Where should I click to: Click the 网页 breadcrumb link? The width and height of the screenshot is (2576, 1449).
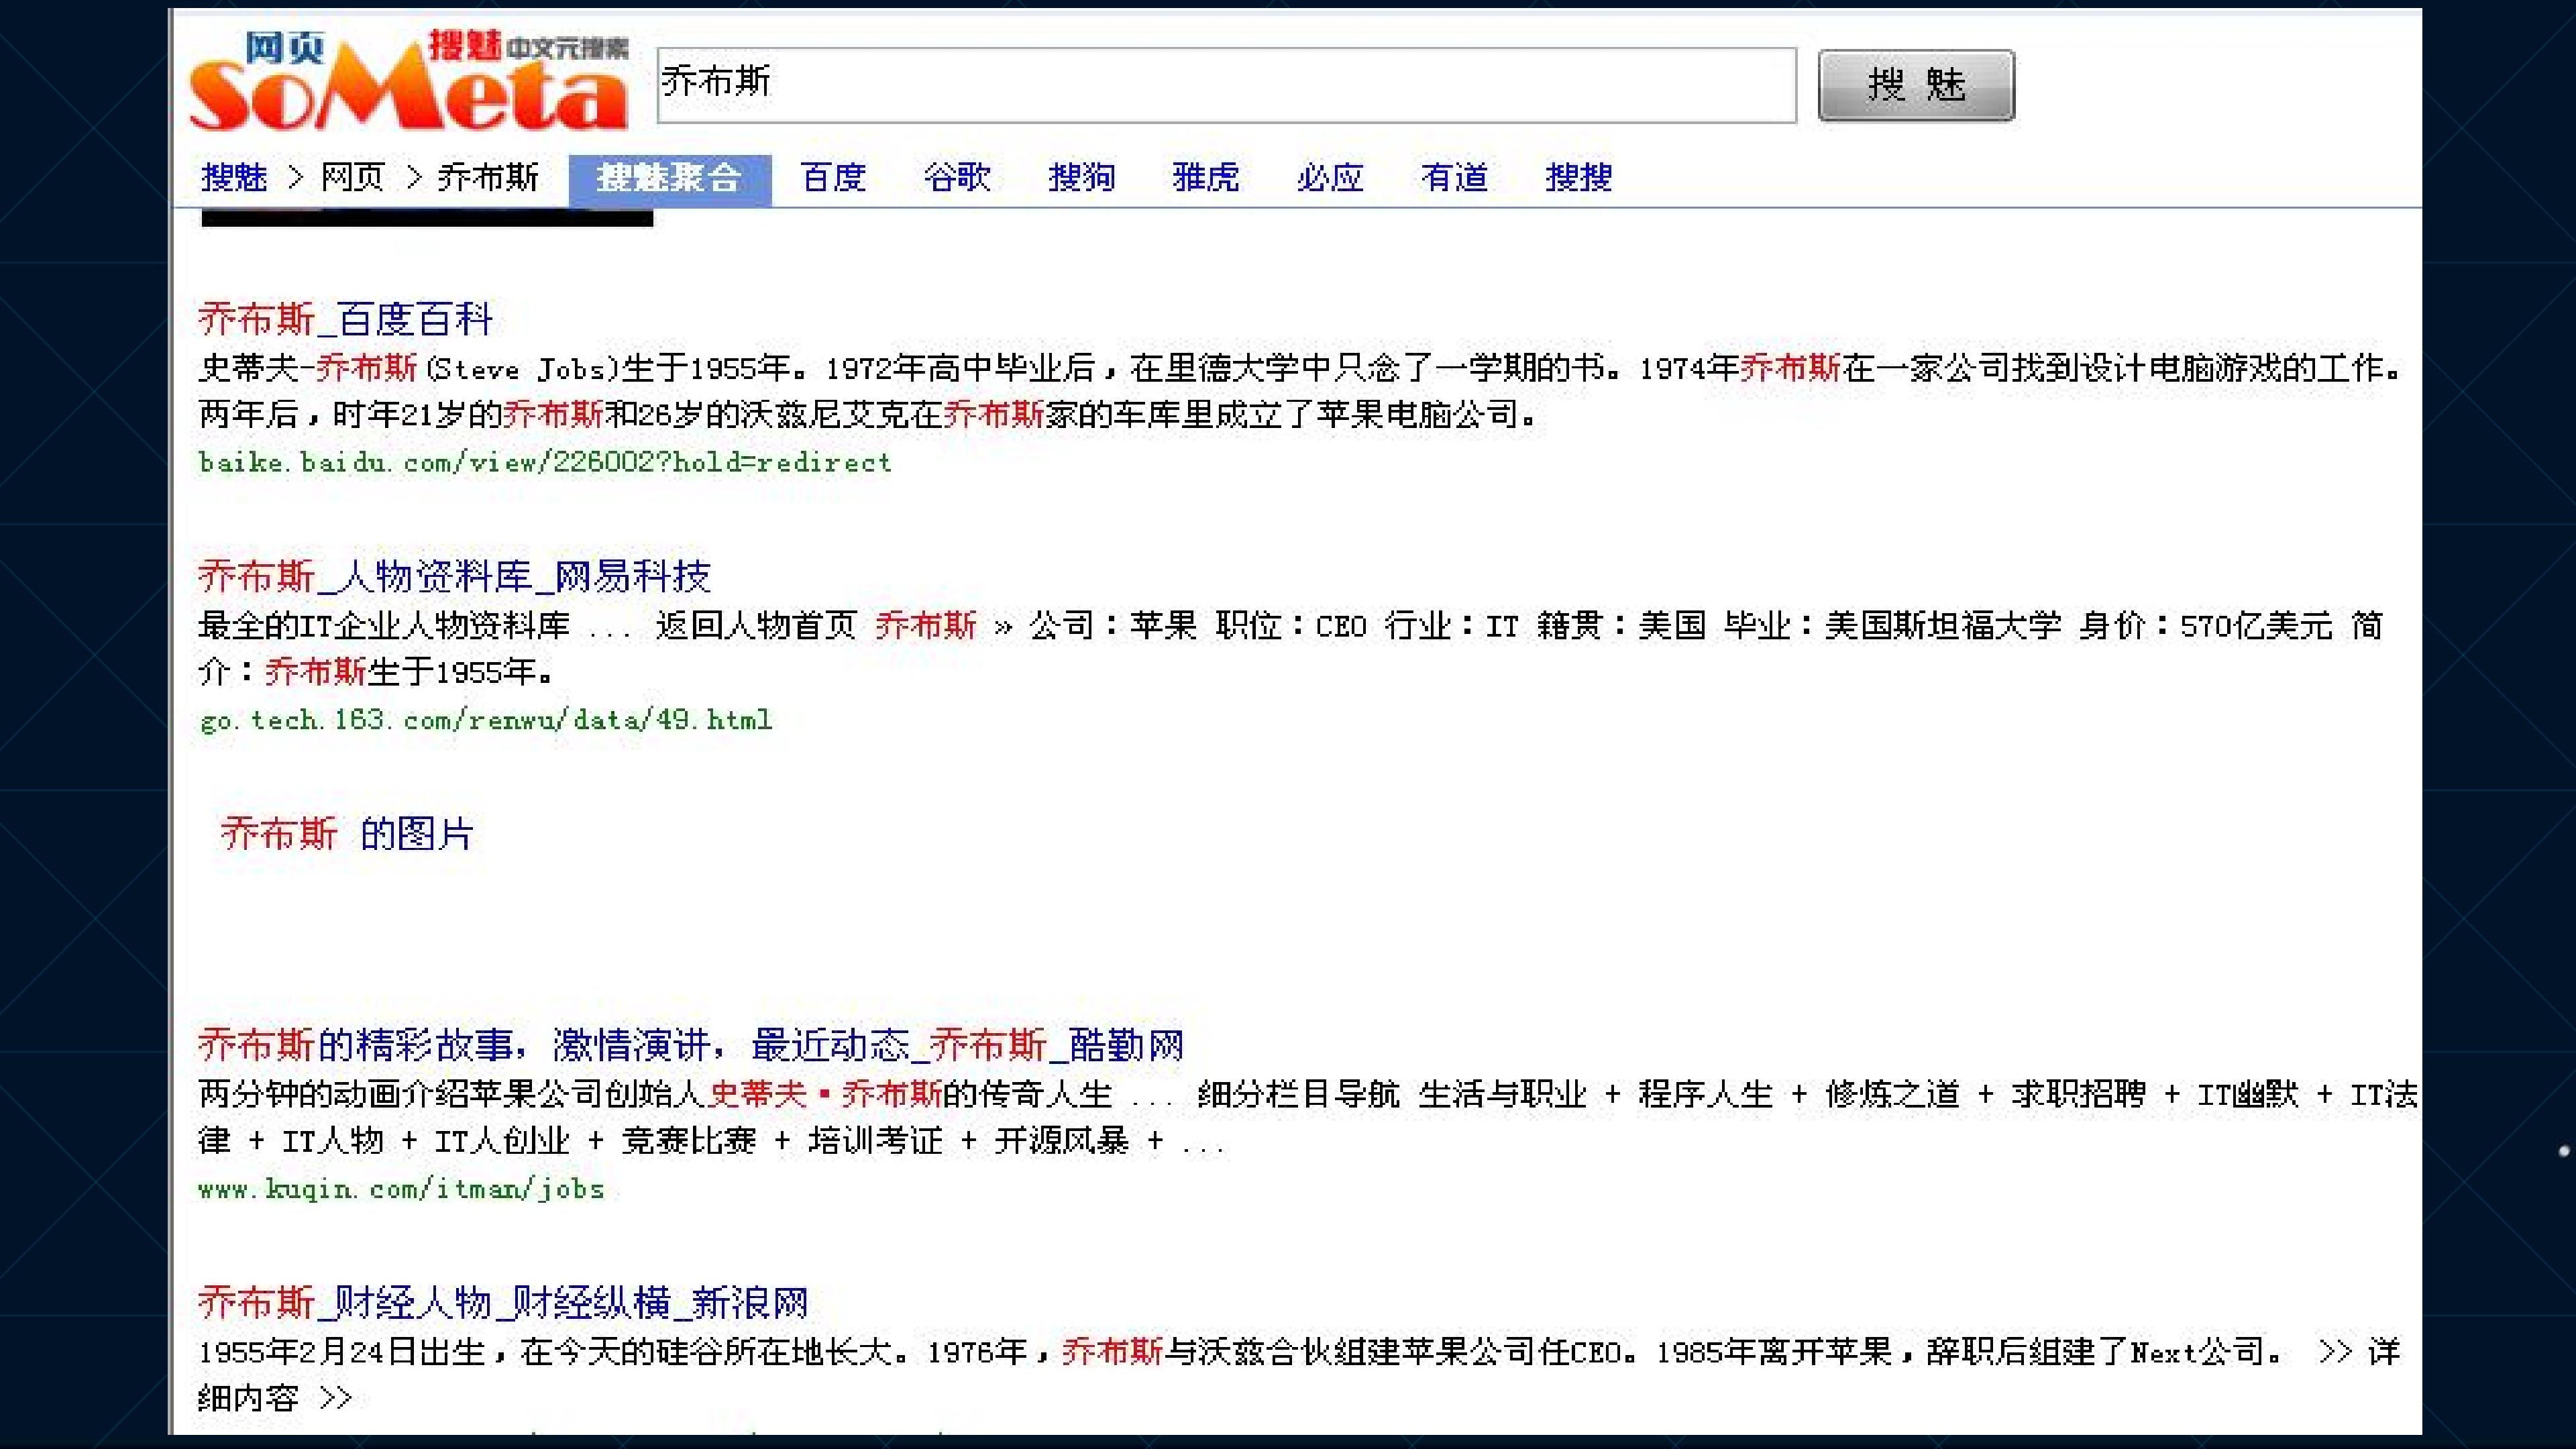352,178
